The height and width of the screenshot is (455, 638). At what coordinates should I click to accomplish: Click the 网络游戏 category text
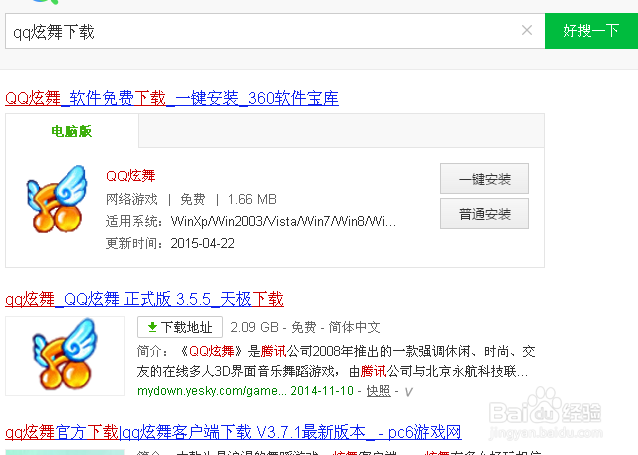[x=131, y=199]
